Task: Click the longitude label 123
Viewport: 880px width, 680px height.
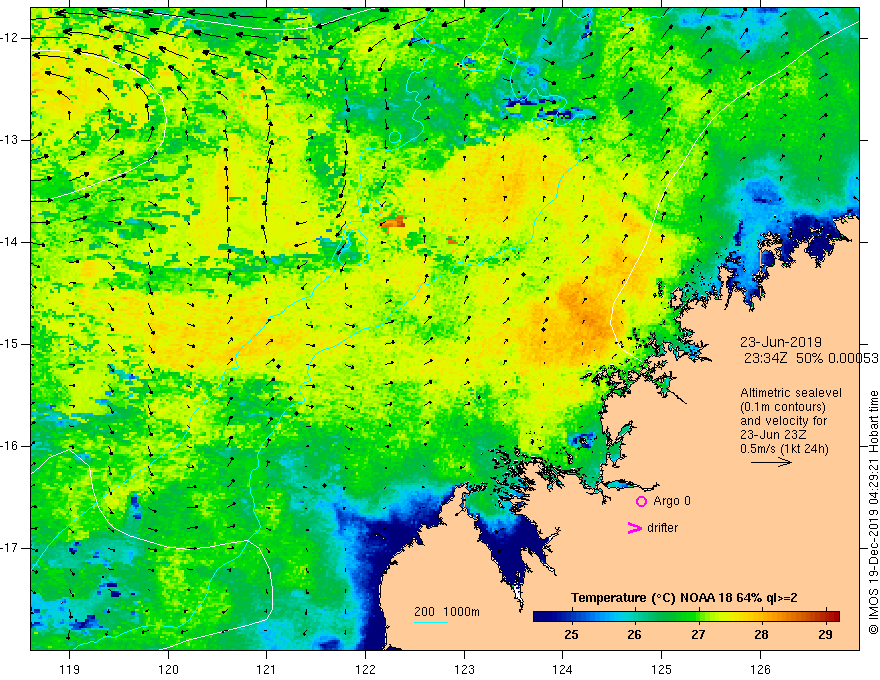Action: (464, 669)
